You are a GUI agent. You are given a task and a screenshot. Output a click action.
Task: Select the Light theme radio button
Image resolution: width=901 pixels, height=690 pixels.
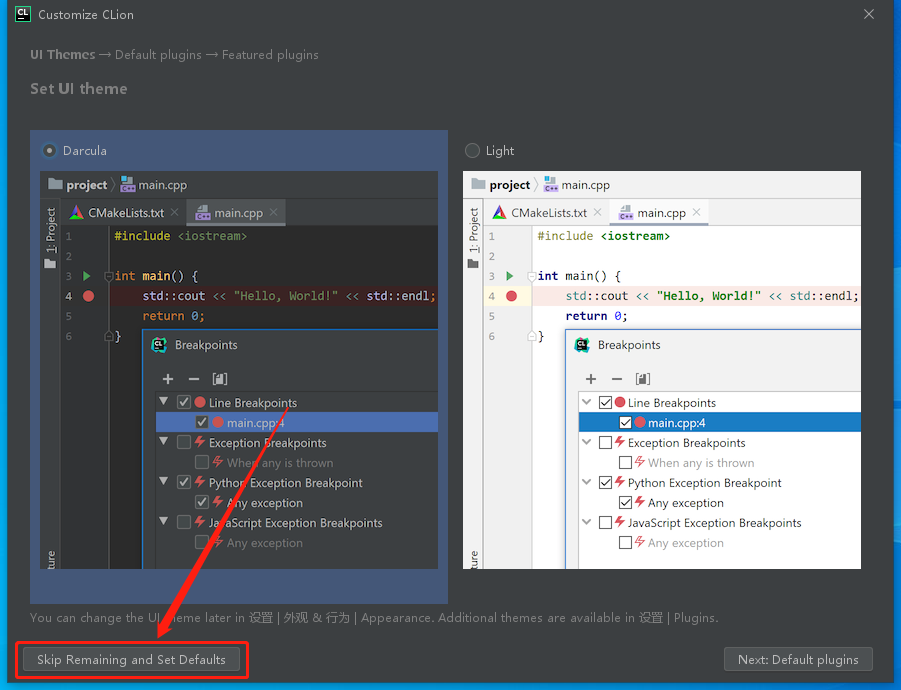(472, 151)
